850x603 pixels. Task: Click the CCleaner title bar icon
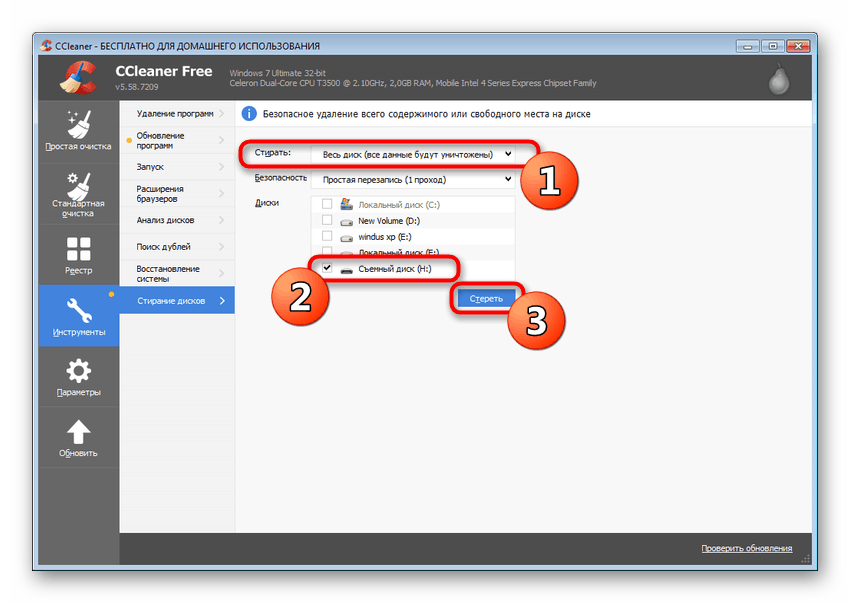pos(47,46)
